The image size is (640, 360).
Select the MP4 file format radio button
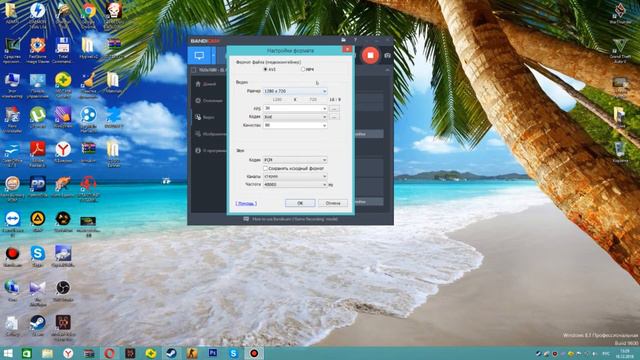(x=303, y=69)
